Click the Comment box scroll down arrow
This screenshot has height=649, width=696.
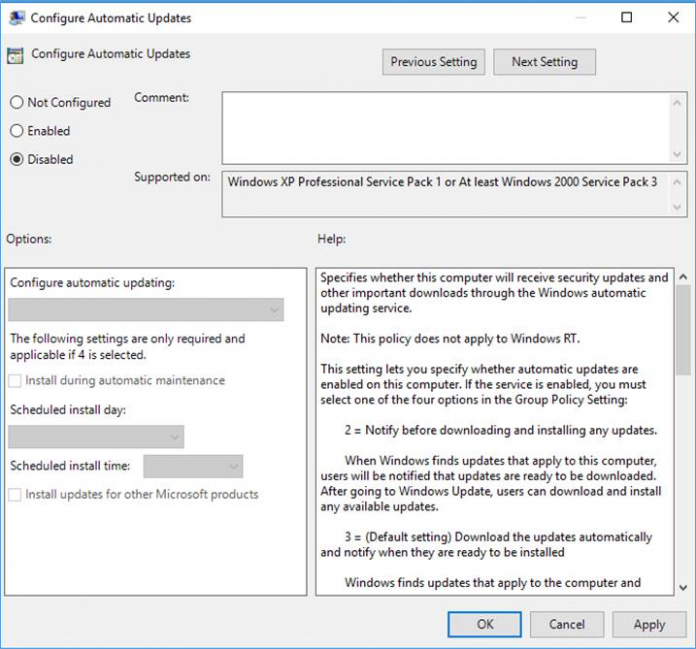tap(677, 154)
